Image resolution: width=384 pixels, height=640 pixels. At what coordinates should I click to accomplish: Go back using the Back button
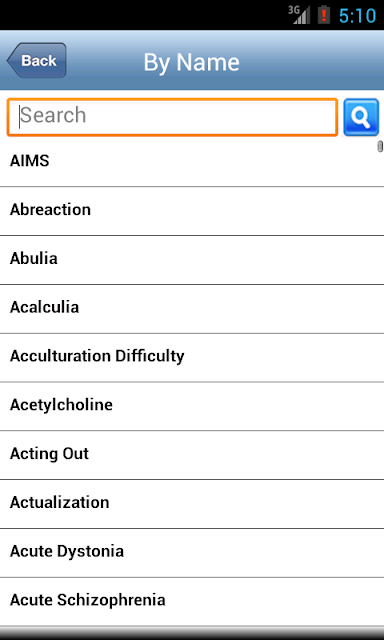36,60
